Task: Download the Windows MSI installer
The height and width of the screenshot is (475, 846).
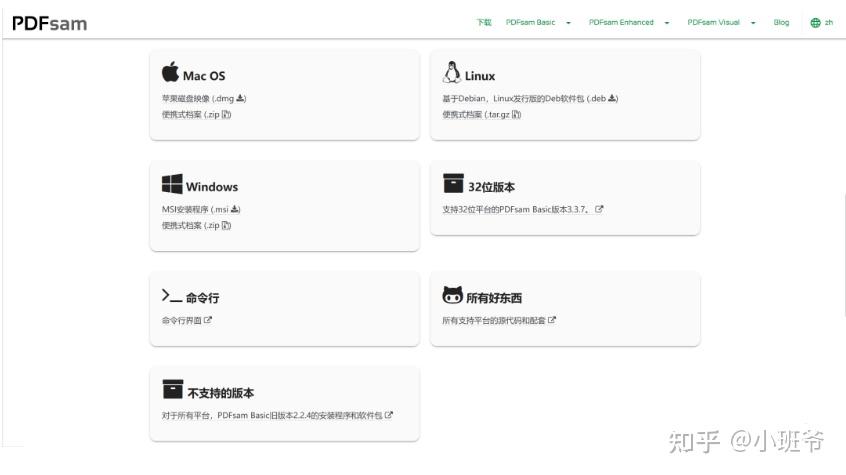Action: [x=201, y=209]
